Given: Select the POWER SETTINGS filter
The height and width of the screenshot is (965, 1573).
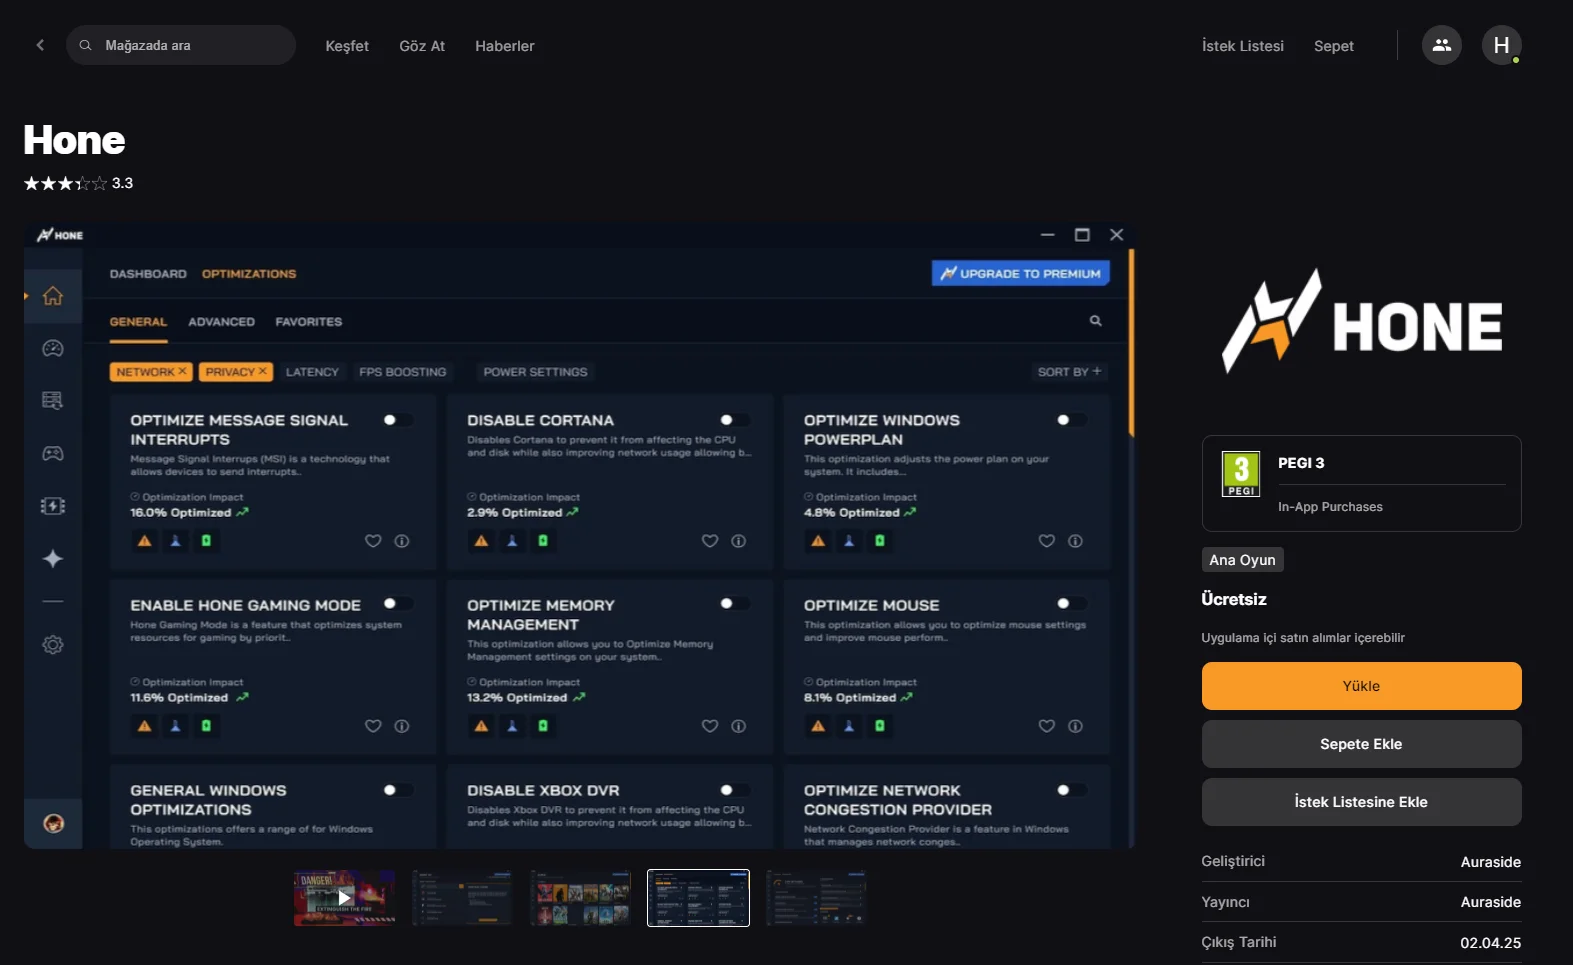Looking at the screenshot, I should [x=536, y=372].
